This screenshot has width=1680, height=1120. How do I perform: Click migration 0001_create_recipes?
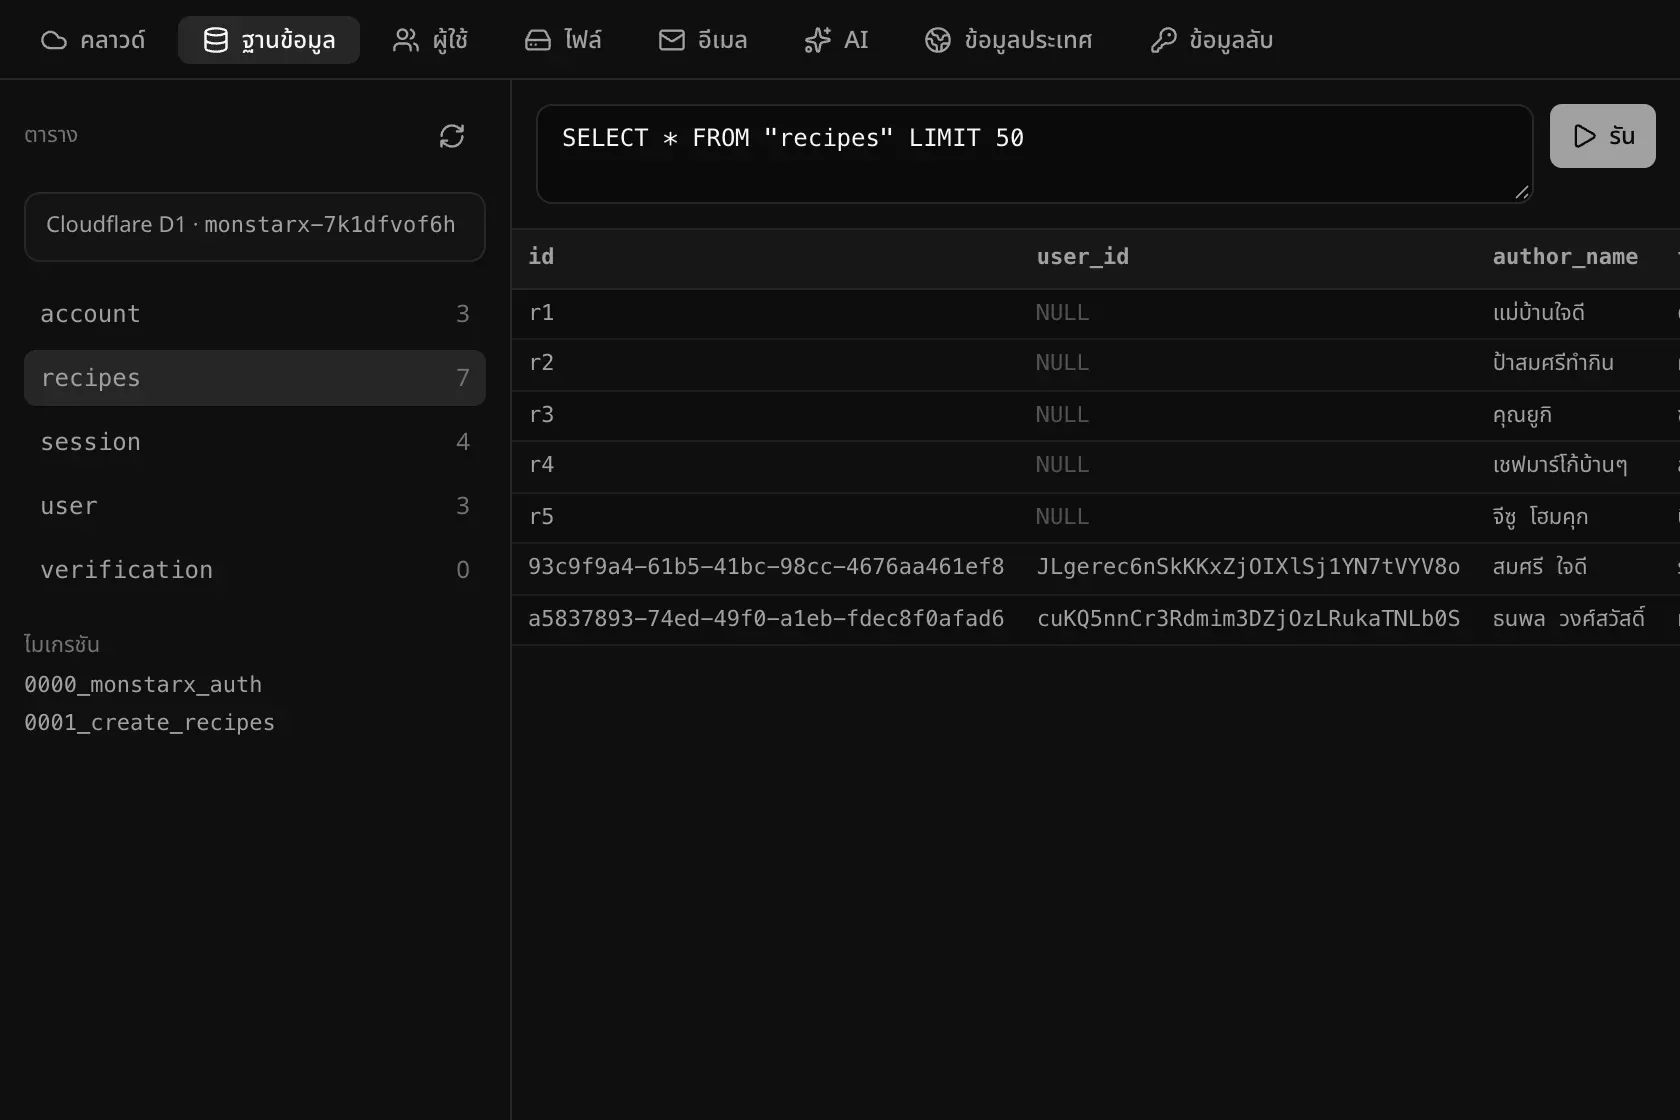click(149, 723)
